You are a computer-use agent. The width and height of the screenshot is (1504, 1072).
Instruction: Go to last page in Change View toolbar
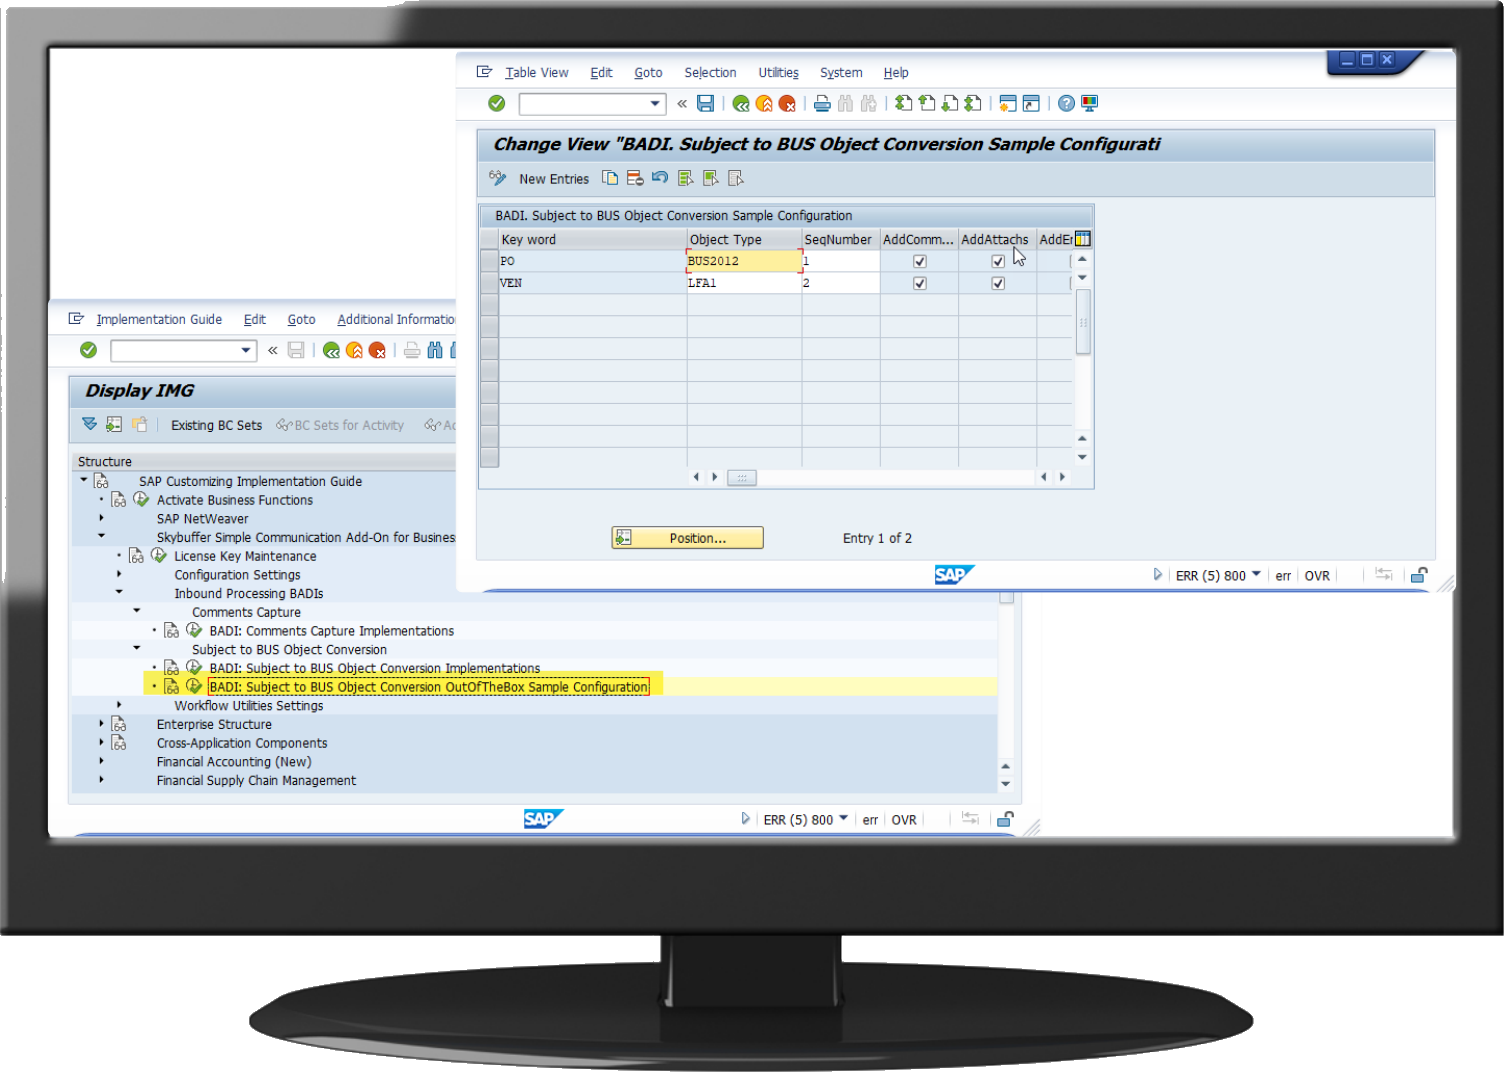tap(973, 103)
